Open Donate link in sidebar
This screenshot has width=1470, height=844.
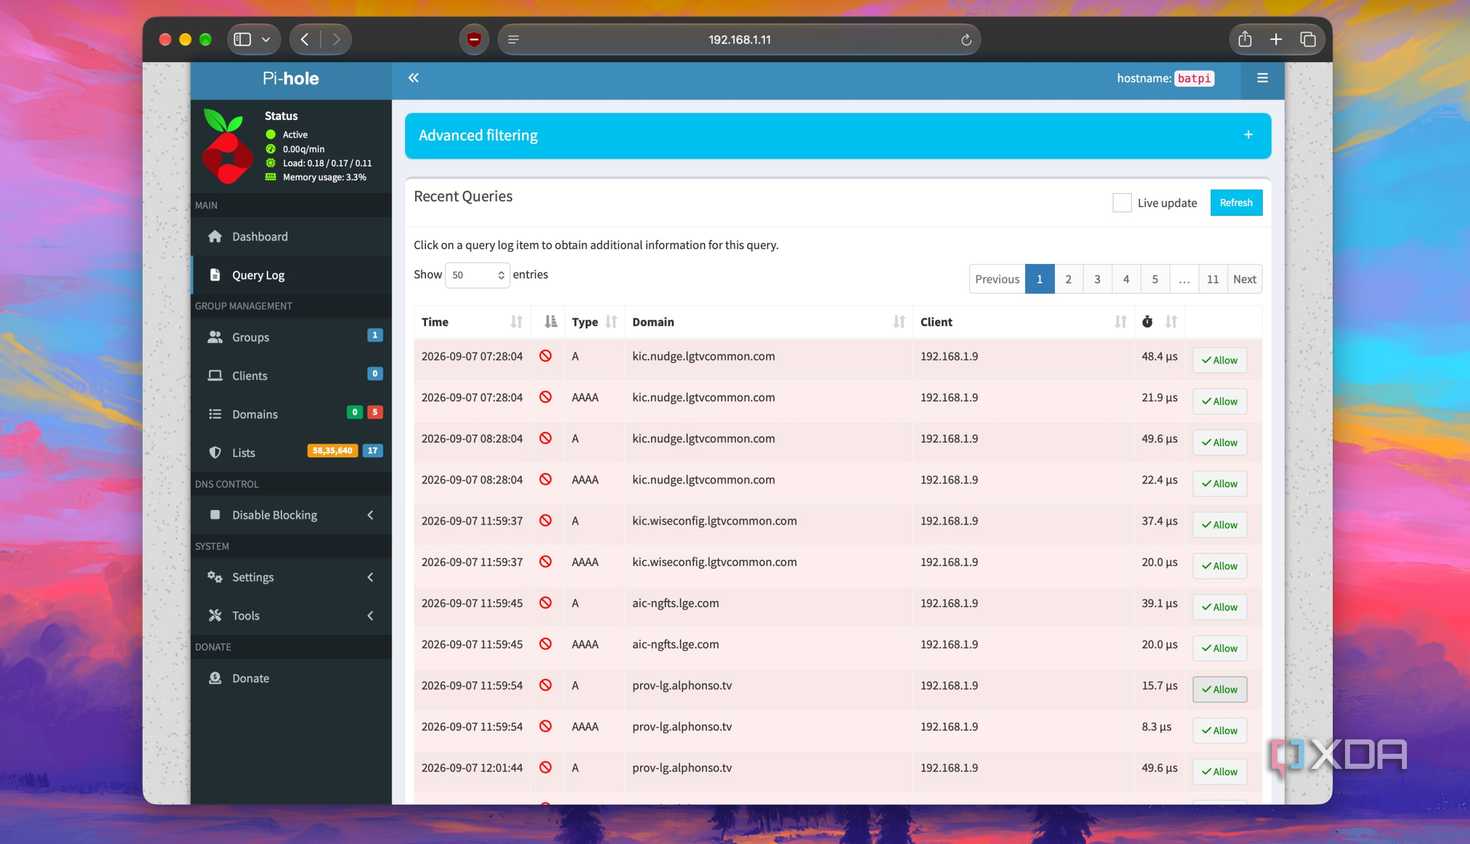(x=291, y=678)
